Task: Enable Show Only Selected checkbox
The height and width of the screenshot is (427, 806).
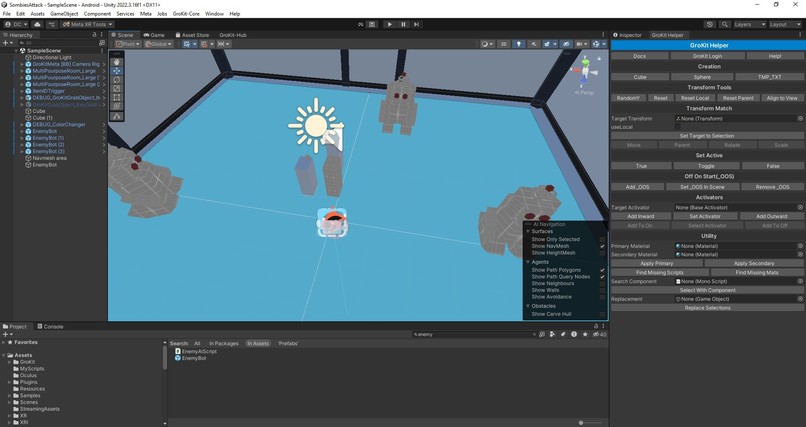Action: [602, 239]
